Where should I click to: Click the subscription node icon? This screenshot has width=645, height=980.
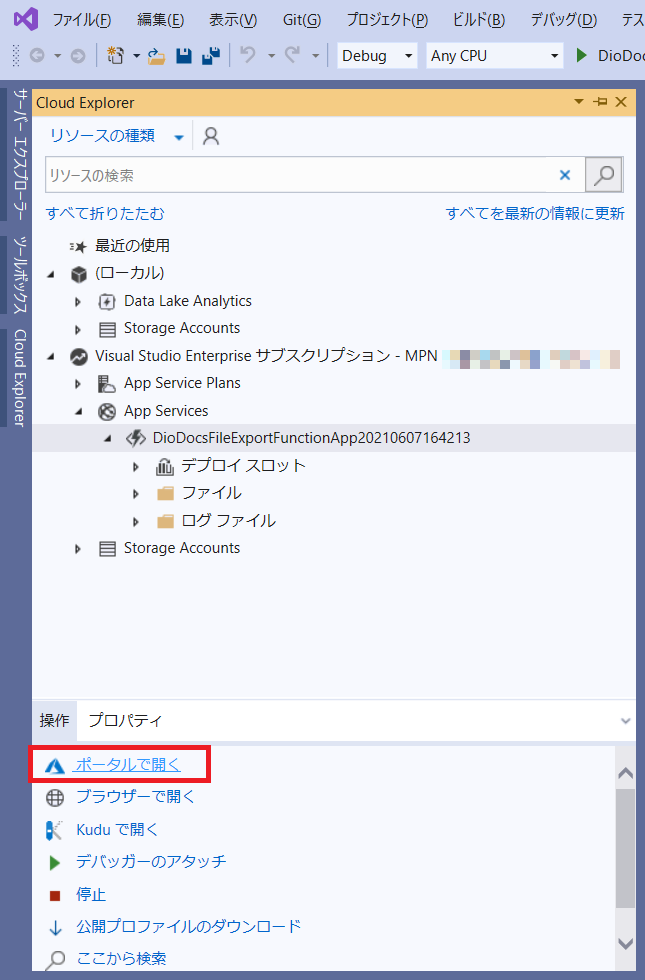coord(79,356)
